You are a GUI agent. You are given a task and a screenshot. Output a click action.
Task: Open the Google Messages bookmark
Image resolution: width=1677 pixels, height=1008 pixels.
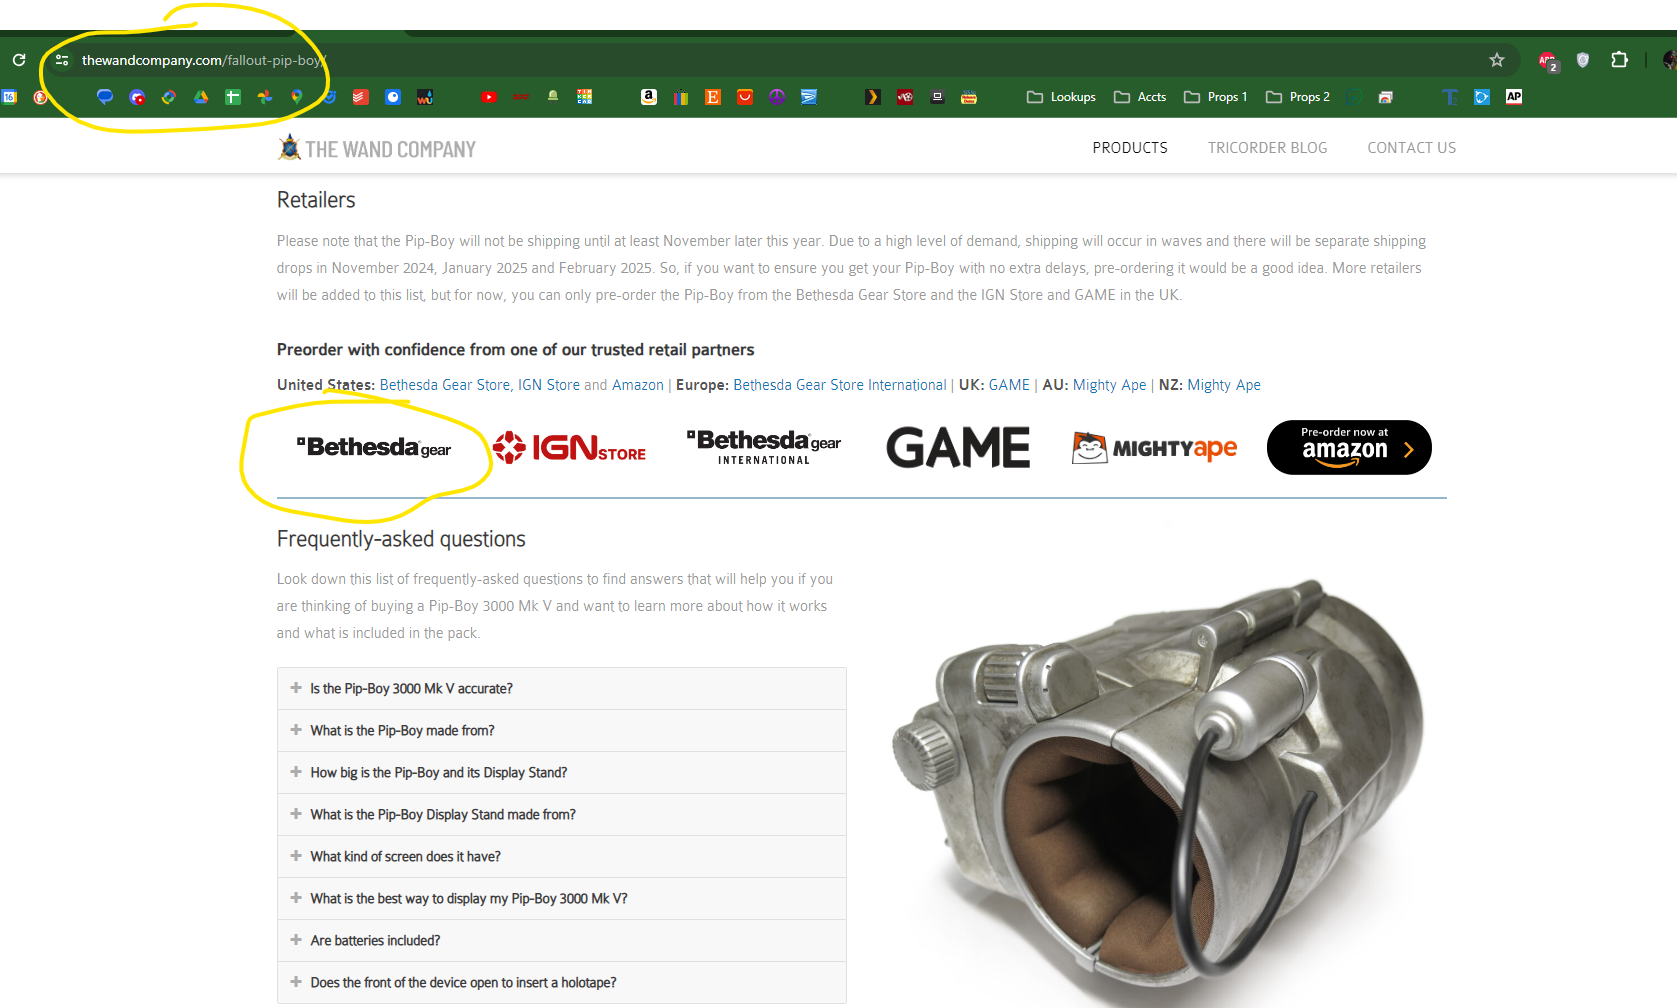coord(105,97)
